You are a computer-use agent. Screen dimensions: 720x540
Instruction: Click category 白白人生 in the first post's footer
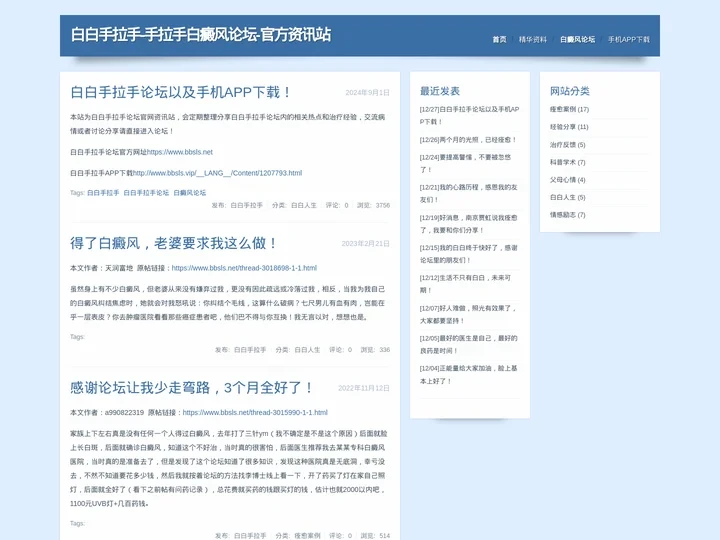(x=304, y=205)
